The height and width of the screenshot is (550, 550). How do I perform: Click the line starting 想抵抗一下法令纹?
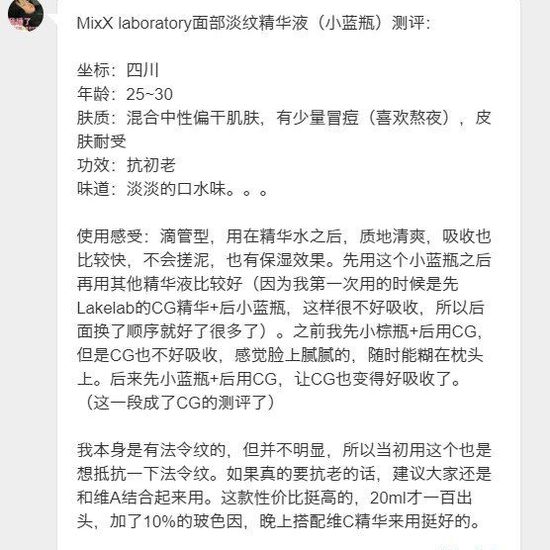coord(283,474)
